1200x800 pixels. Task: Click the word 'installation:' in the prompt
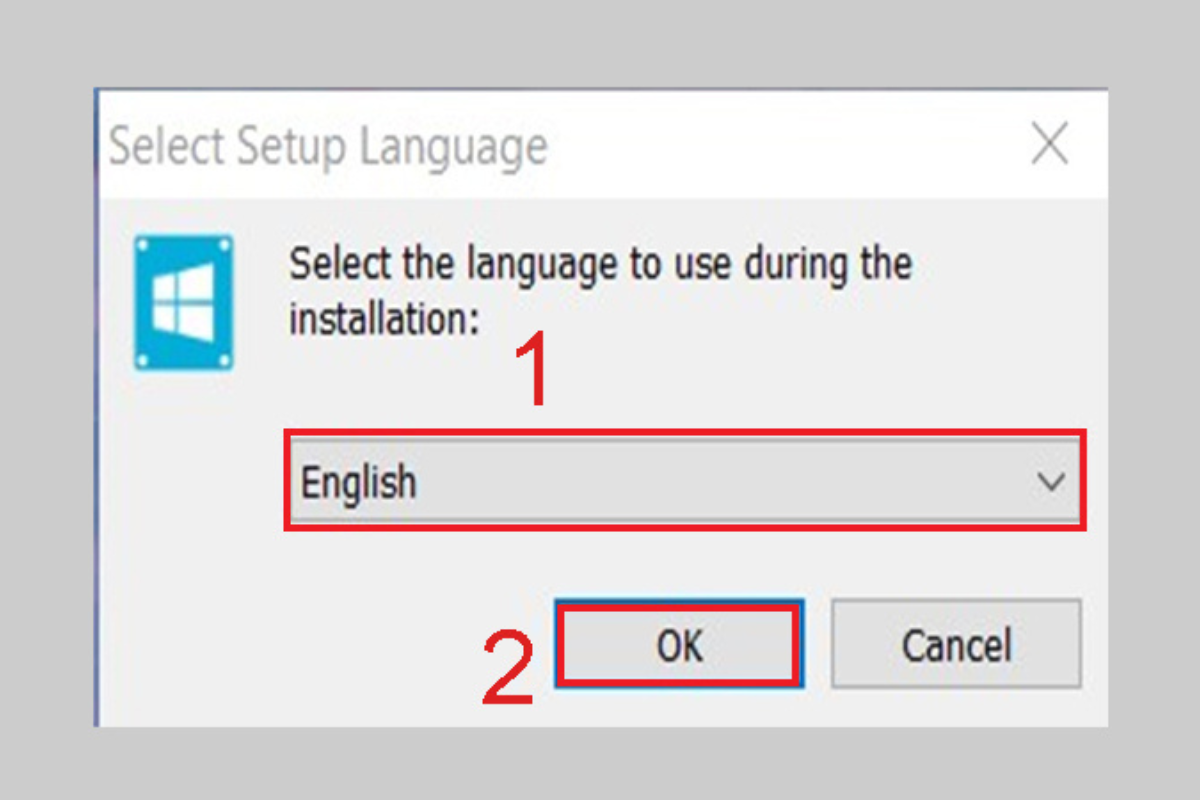tap(385, 319)
